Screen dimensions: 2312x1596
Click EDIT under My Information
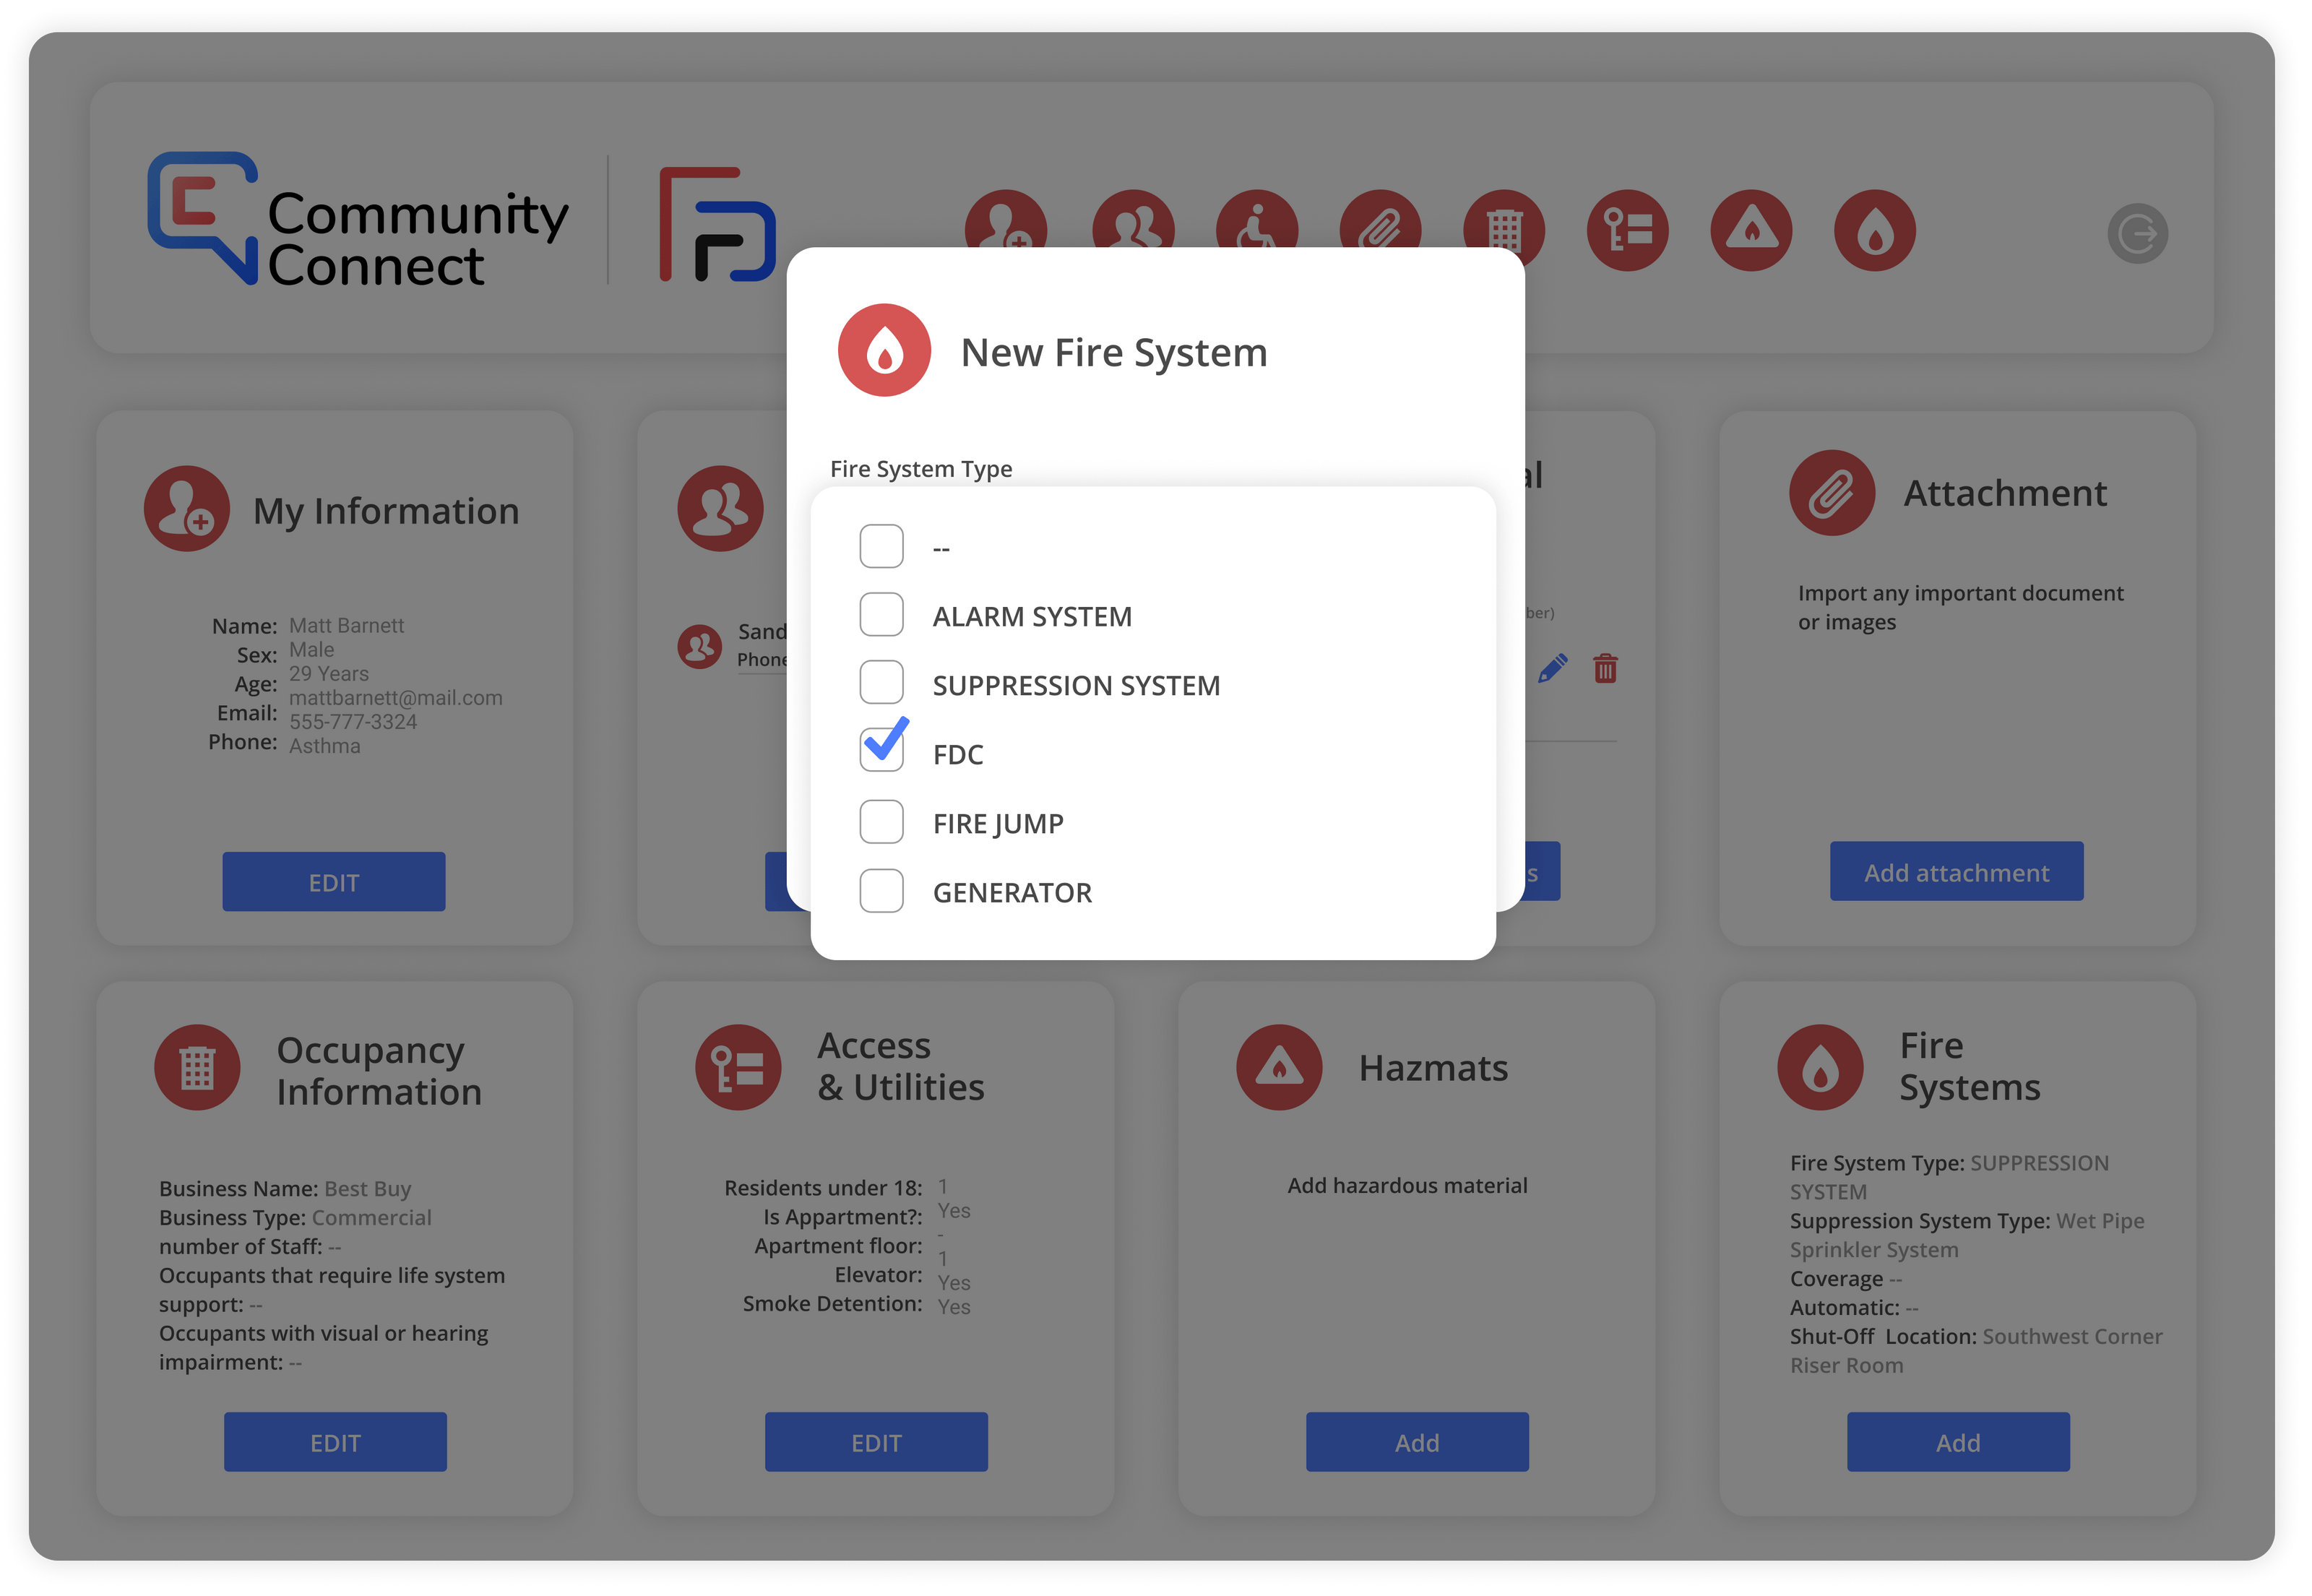coord(333,881)
